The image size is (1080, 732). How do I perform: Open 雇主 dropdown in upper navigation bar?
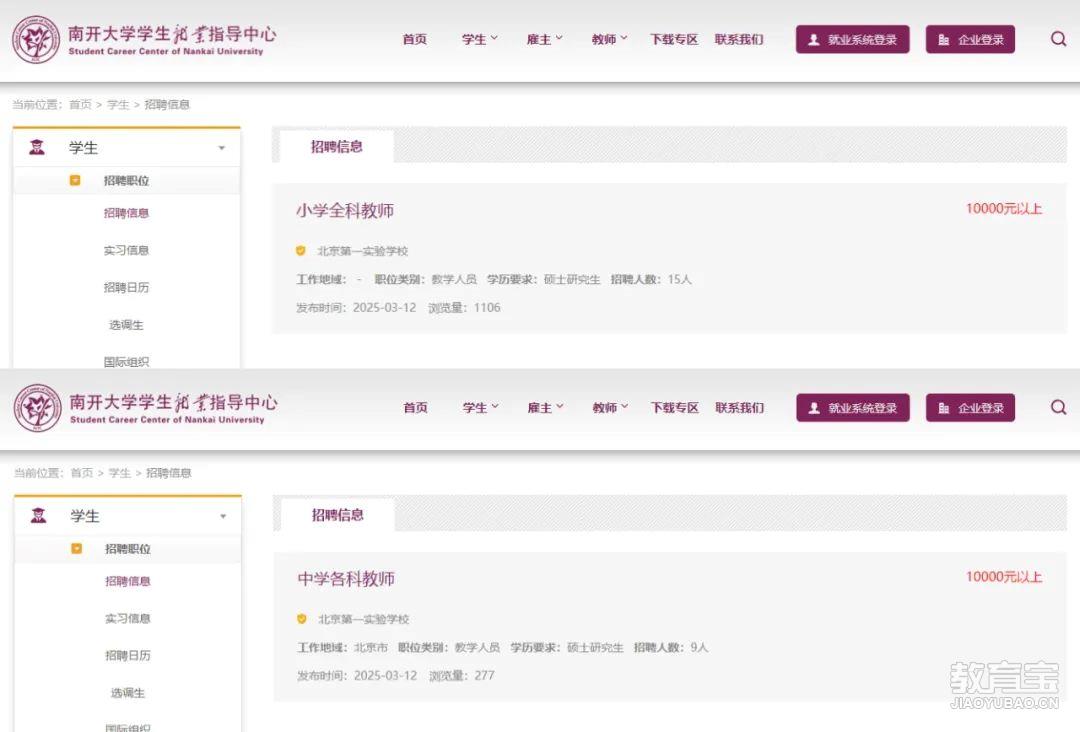pyautogui.click(x=545, y=39)
